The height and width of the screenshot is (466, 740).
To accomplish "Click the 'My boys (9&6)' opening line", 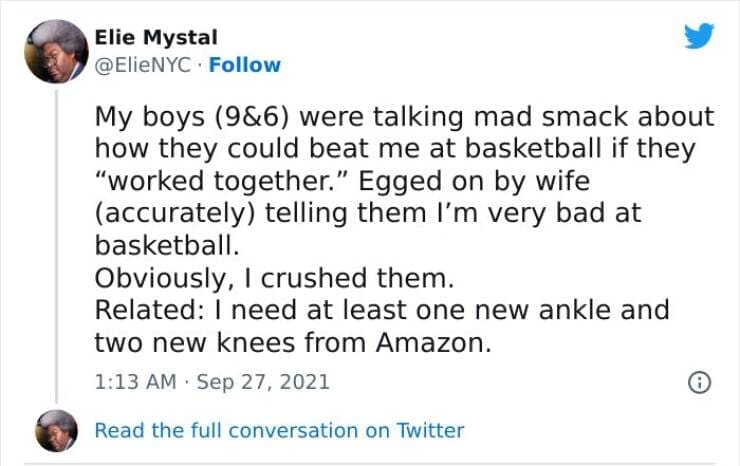I will point(192,117).
